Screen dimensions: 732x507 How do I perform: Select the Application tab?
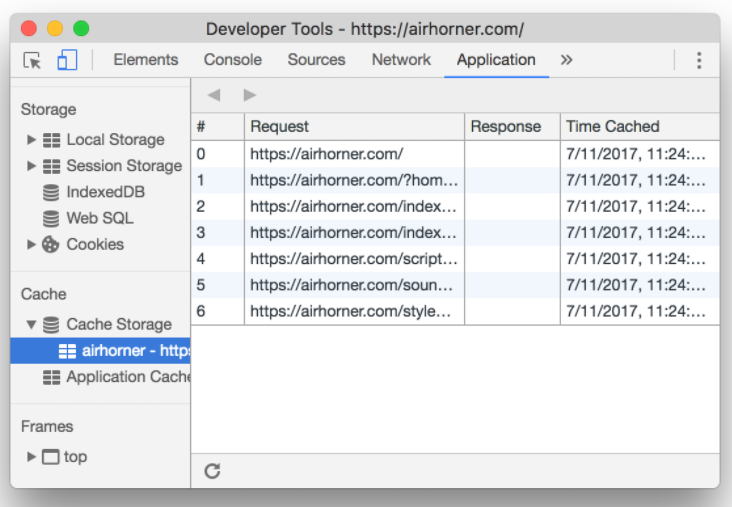[x=496, y=60]
